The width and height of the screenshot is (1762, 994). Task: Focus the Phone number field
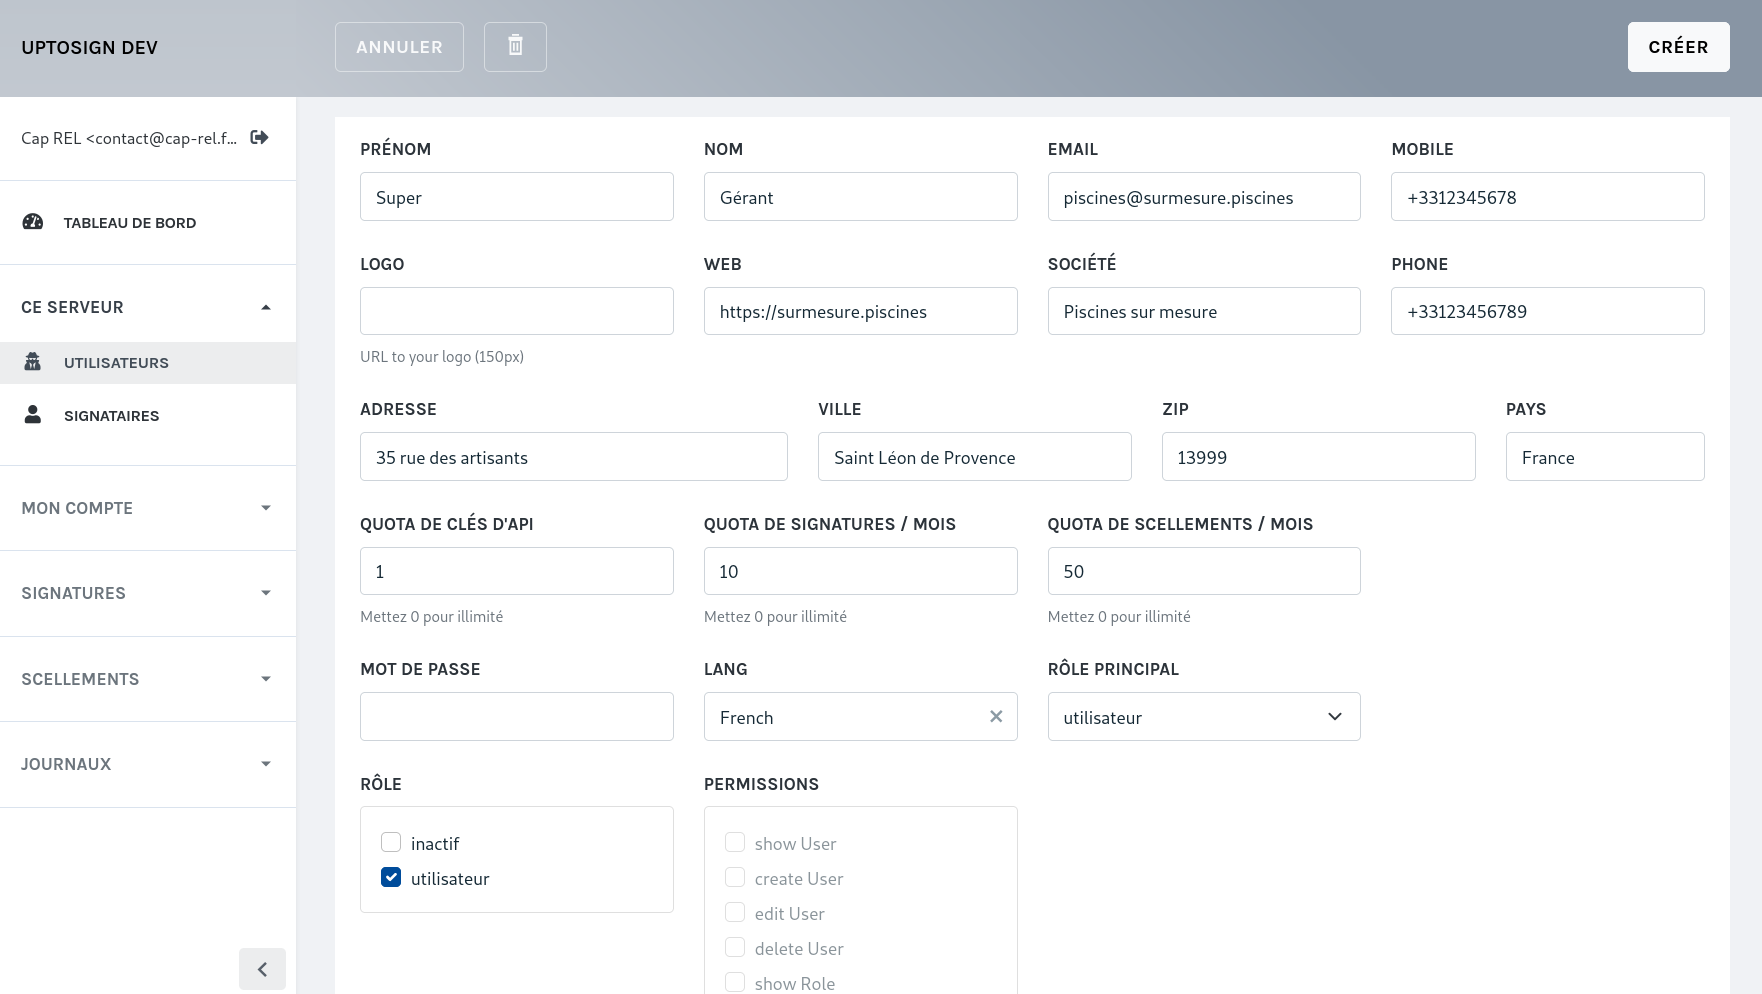pyautogui.click(x=1548, y=311)
